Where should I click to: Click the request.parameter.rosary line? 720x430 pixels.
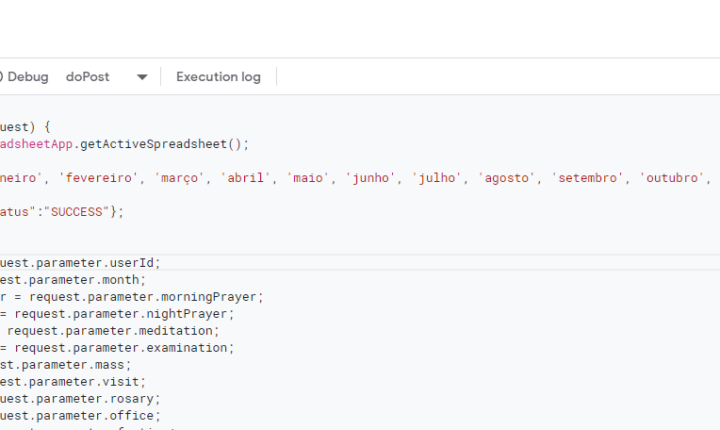point(80,399)
